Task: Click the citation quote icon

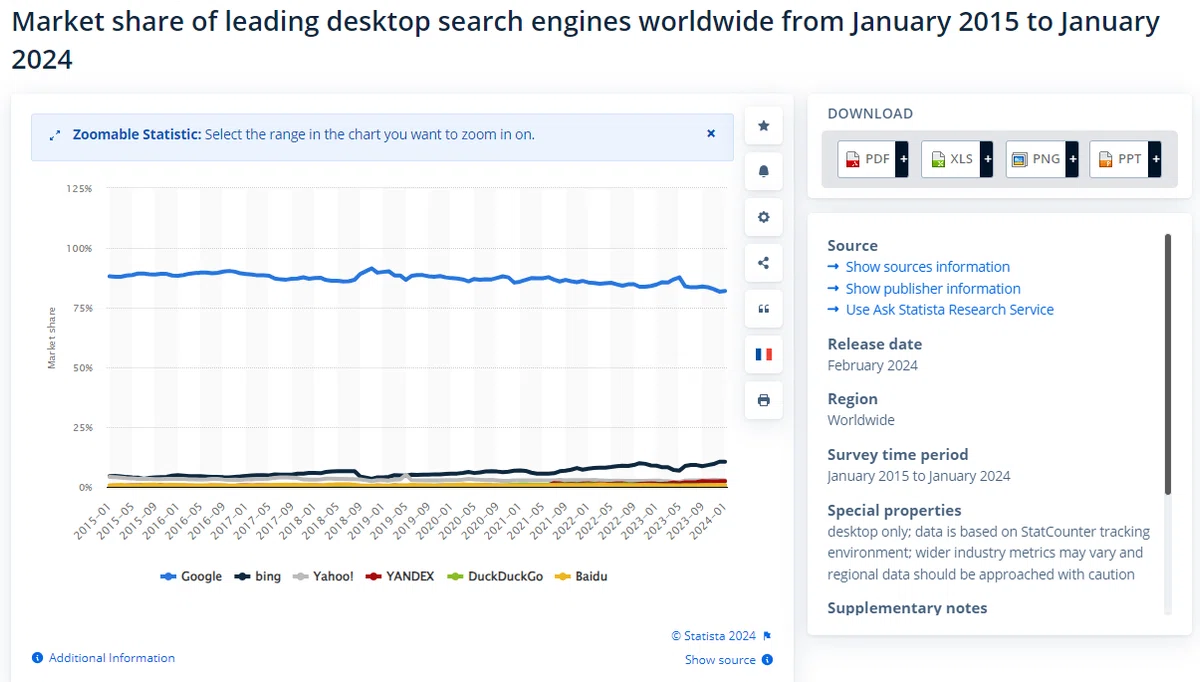Action: tap(764, 309)
